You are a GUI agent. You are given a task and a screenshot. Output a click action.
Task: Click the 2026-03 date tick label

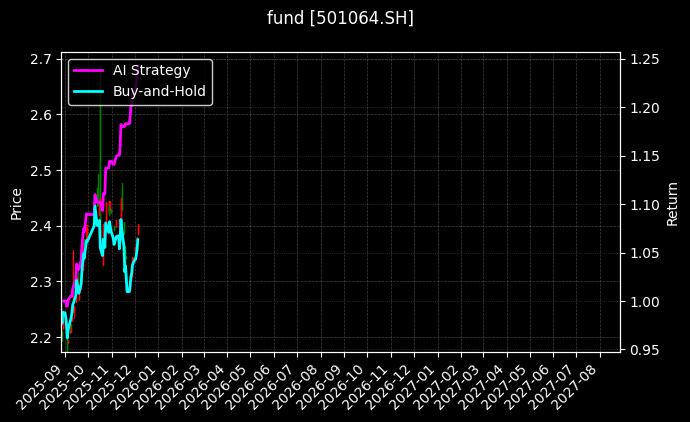point(179,386)
